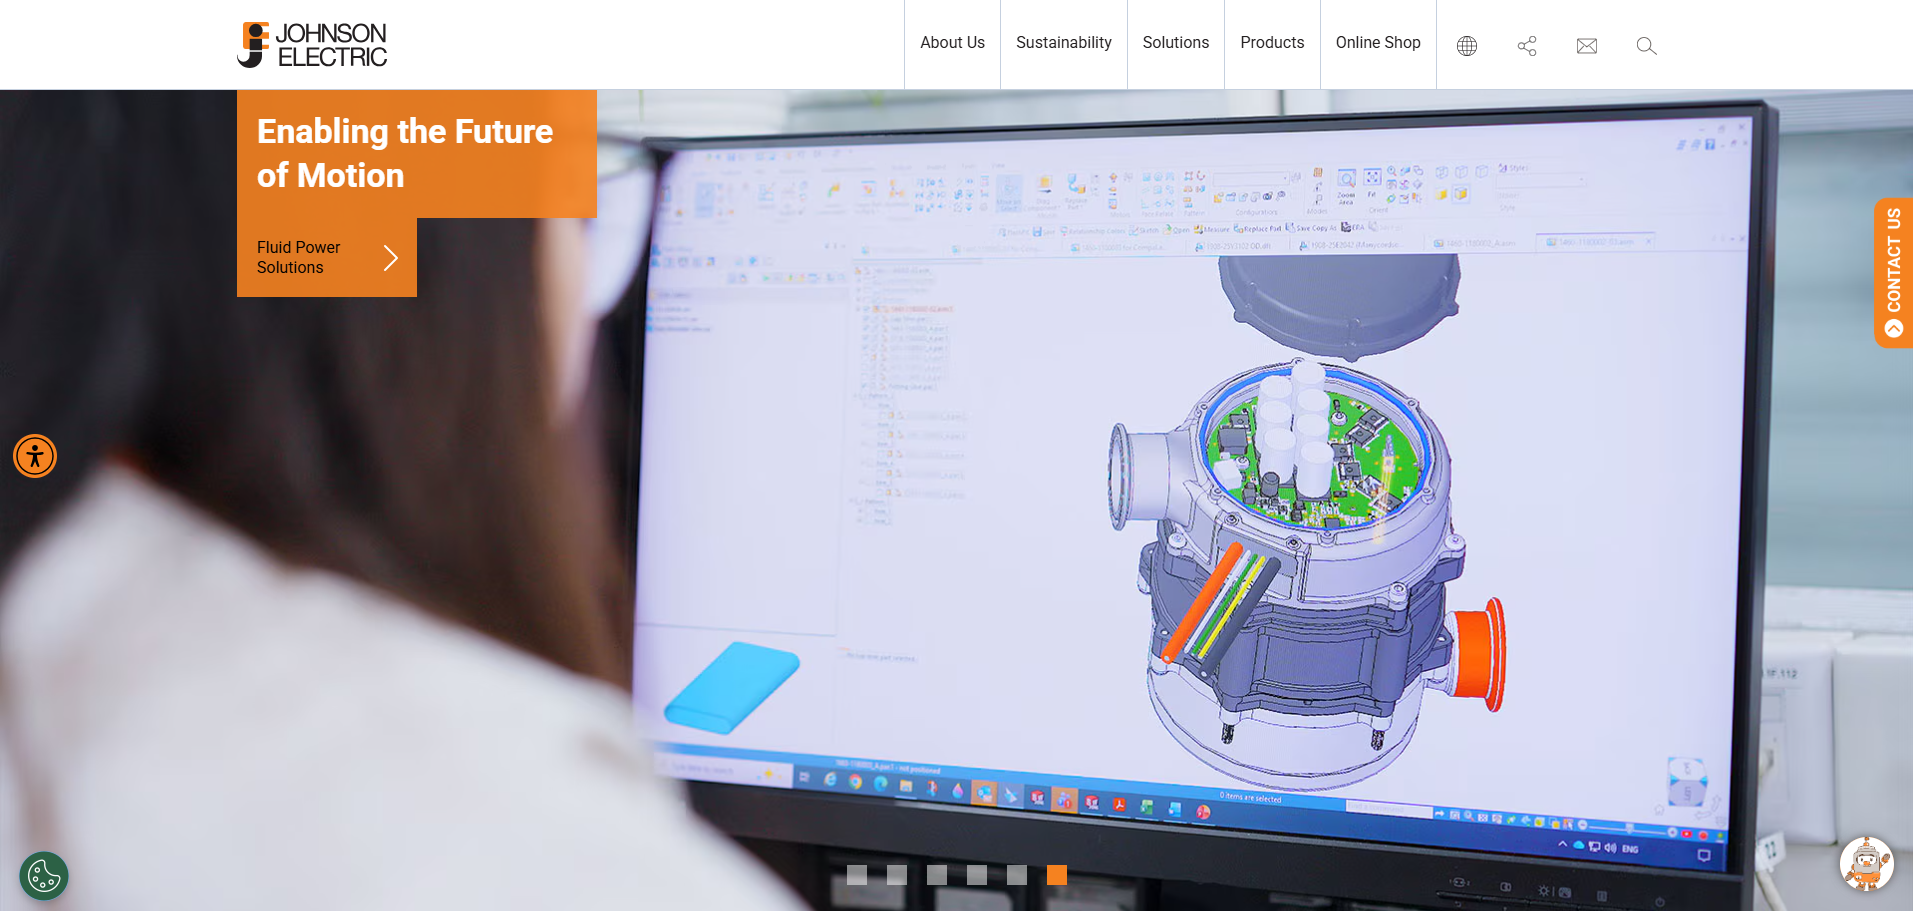Image resolution: width=1913 pixels, height=911 pixels.
Task: Select the fifth carousel slide indicator
Action: point(1017,875)
